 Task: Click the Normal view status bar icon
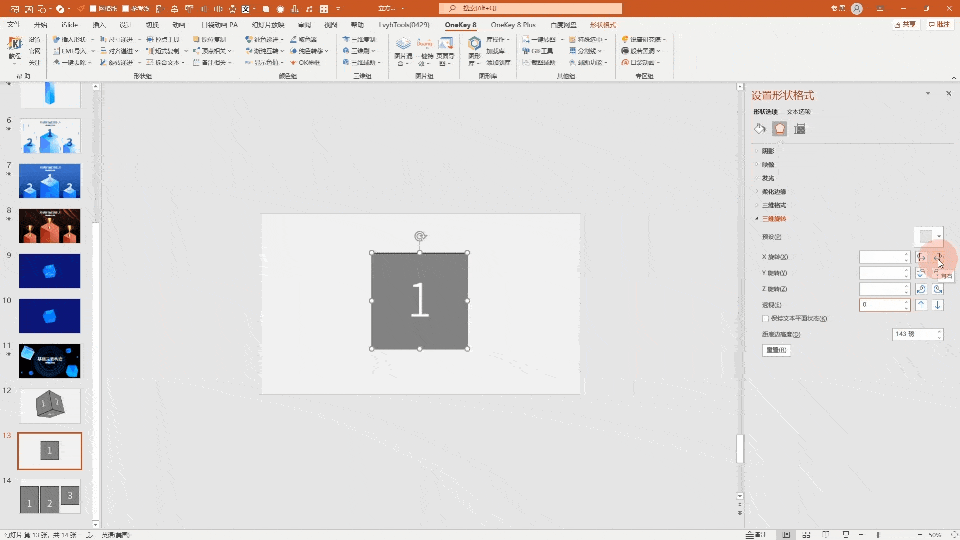[786, 534]
